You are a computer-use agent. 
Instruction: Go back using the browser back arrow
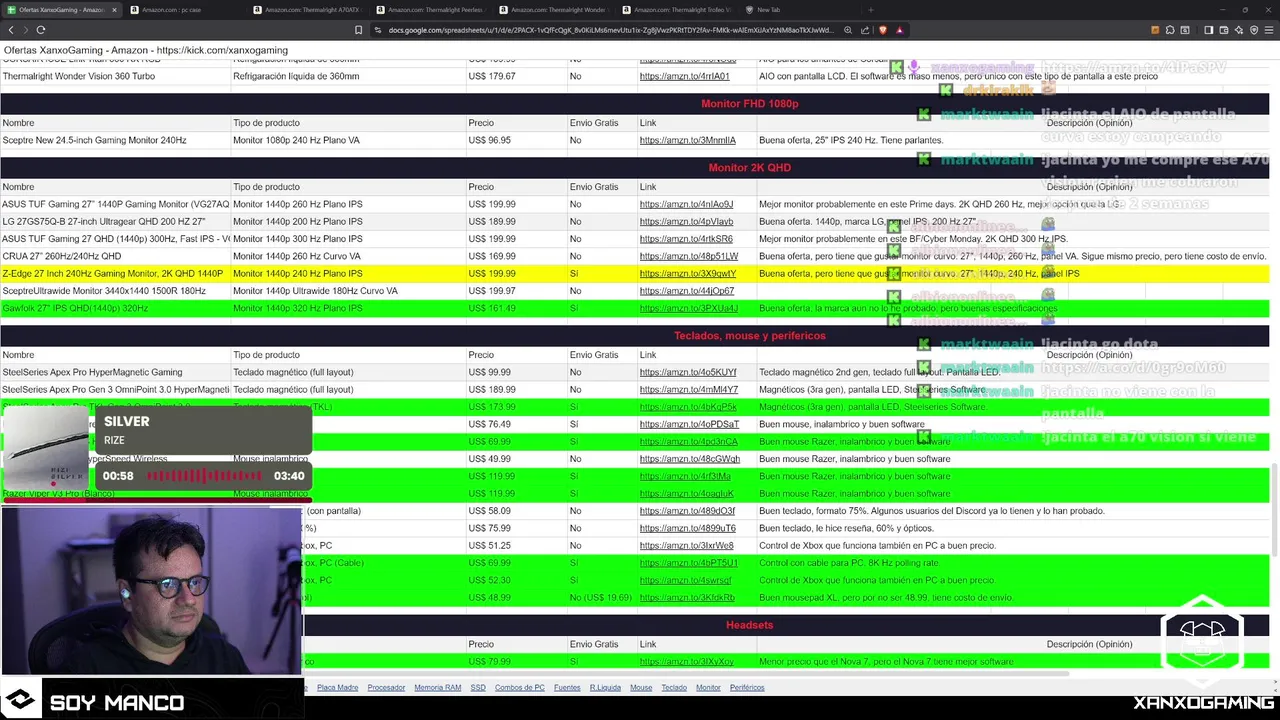[x=10, y=30]
